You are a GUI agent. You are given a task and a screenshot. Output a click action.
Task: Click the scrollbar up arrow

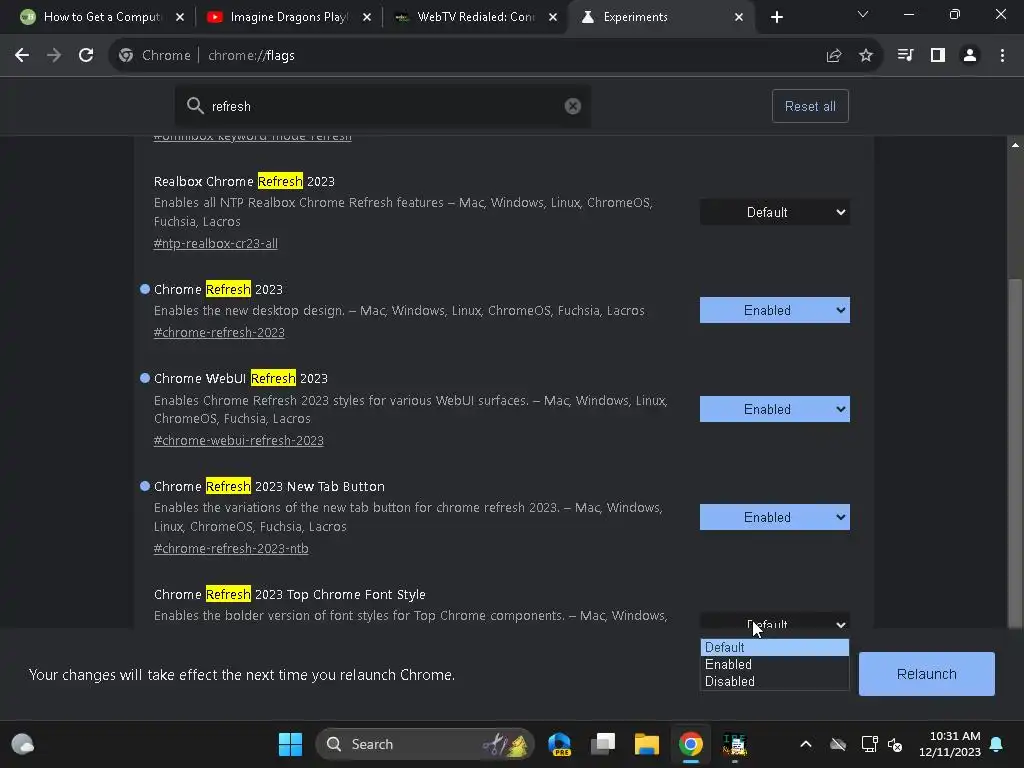(1015, 145)
